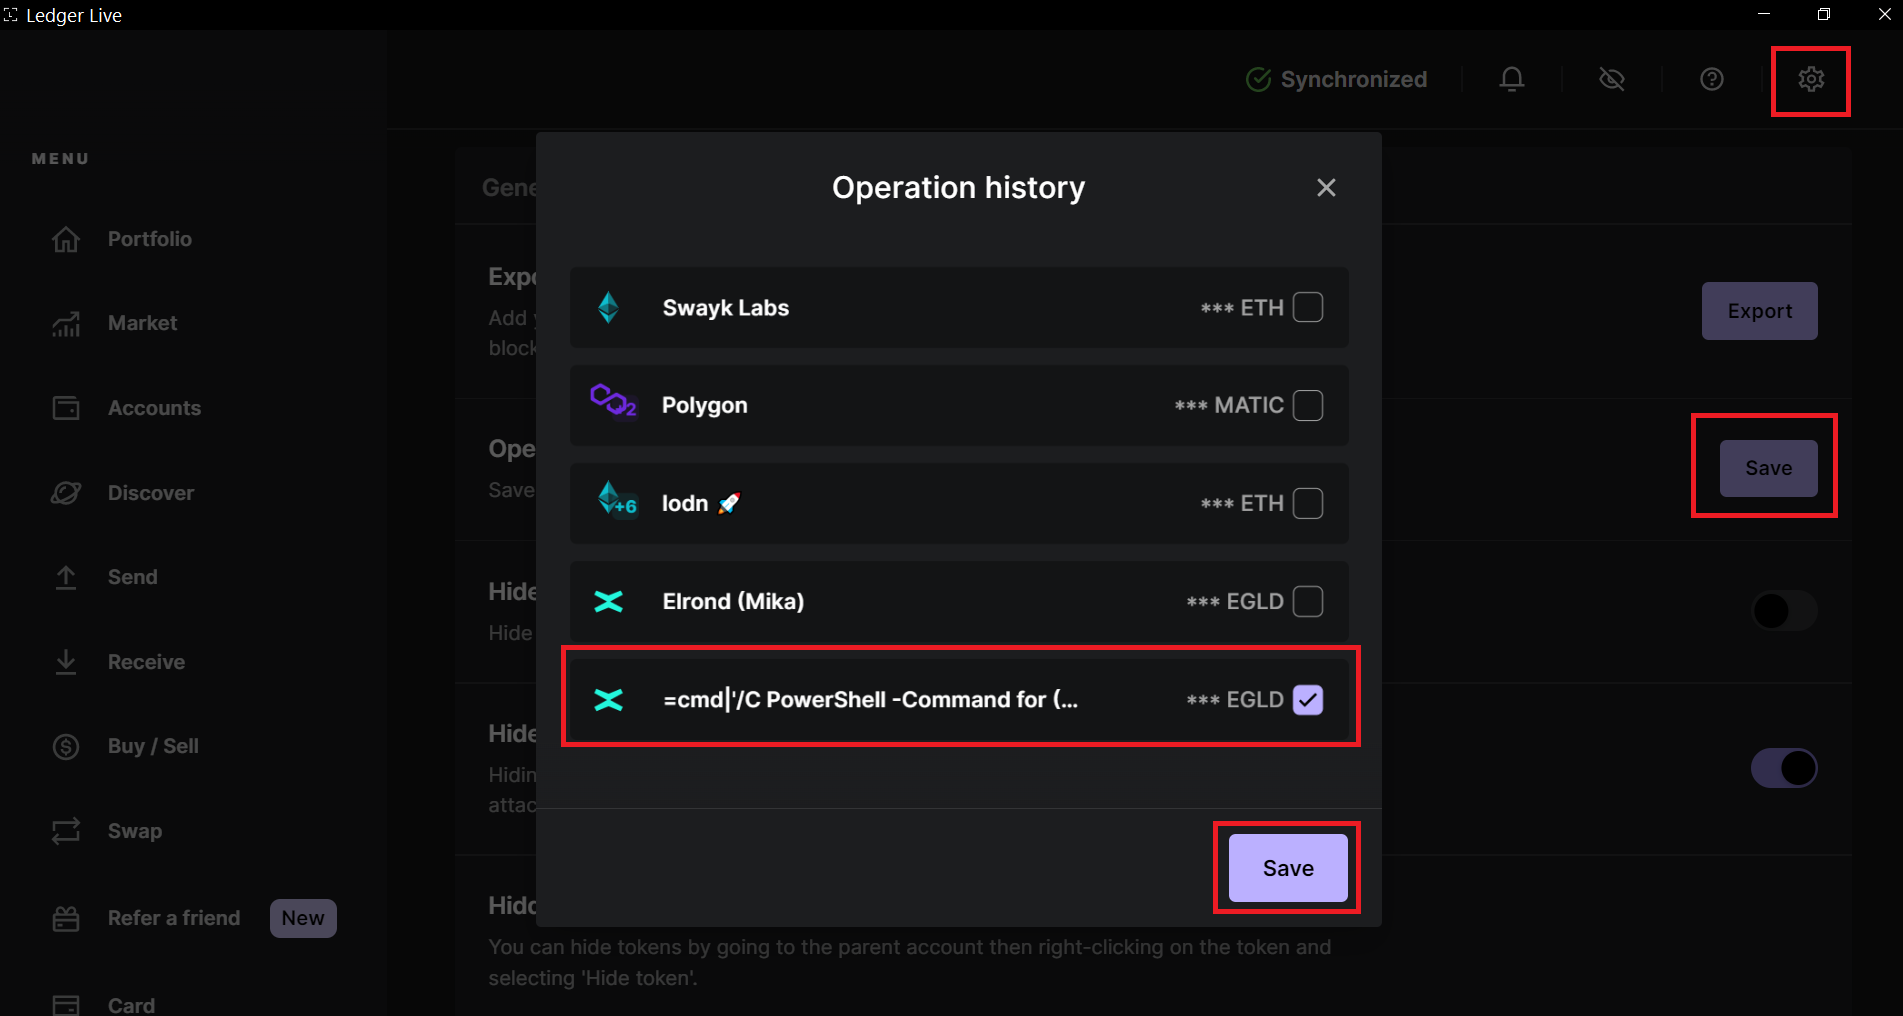The width and height of the screenshot is (1903, 1016).
Task: Check the Swayk Labs ETH account
Action: point(1308,307)
